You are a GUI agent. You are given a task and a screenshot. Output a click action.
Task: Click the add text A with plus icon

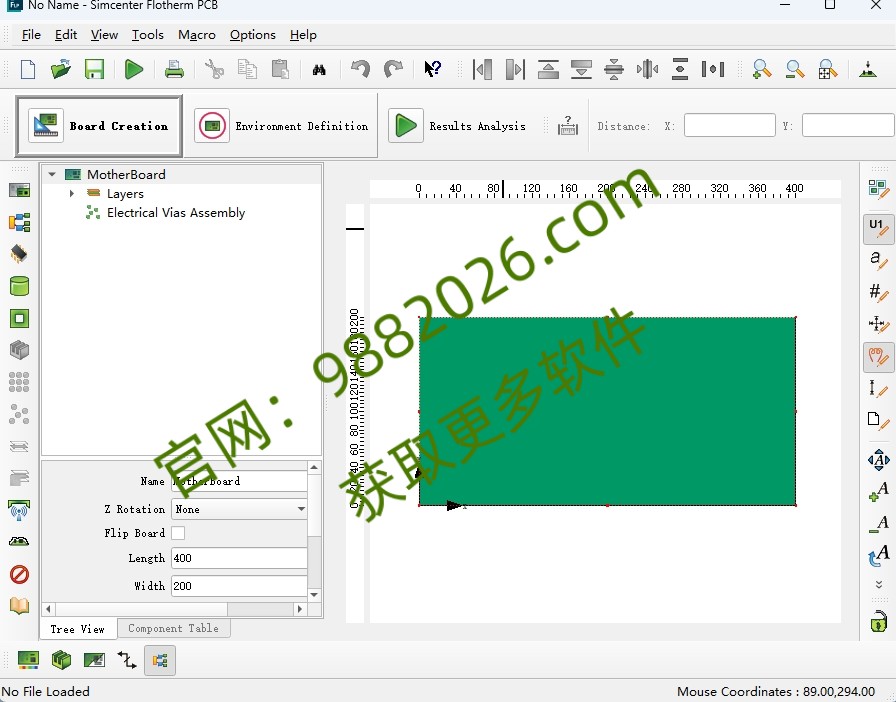click(878, 491)
